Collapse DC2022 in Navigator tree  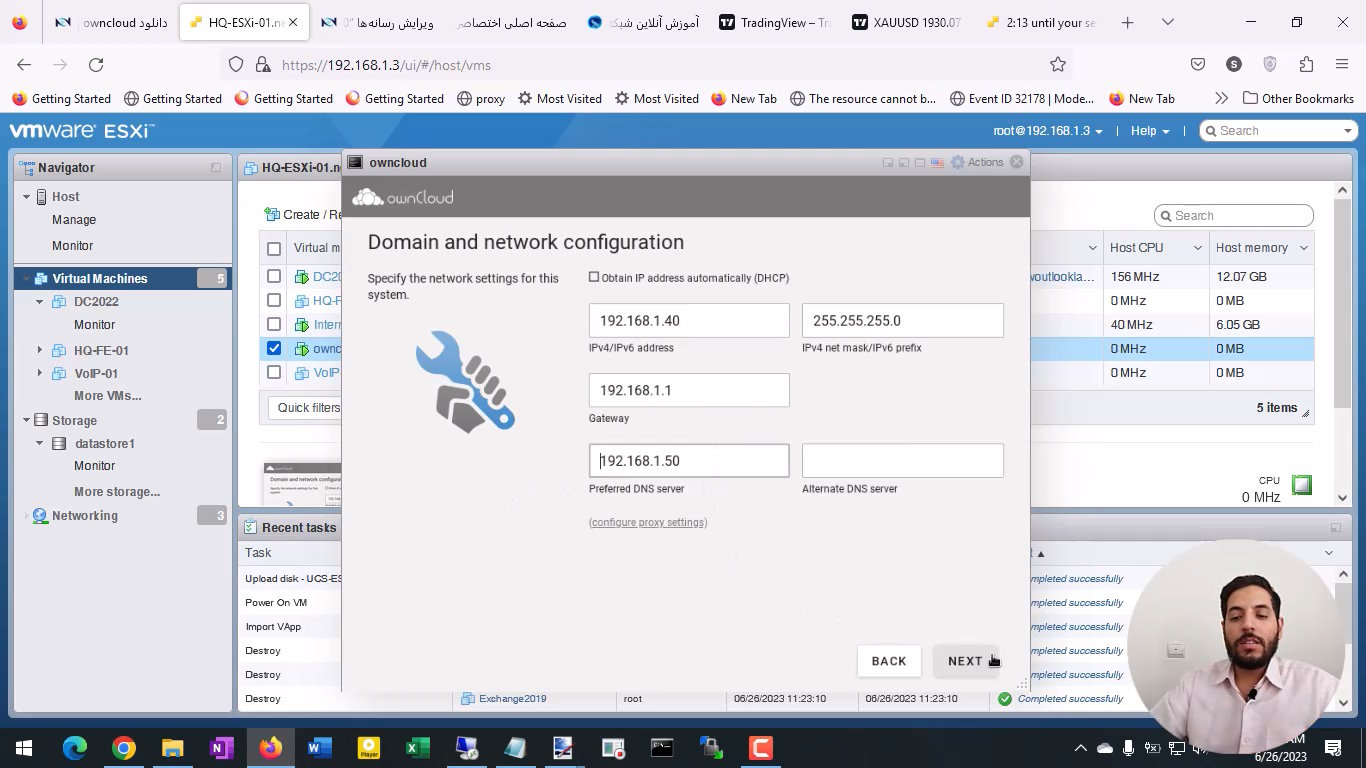40,301
